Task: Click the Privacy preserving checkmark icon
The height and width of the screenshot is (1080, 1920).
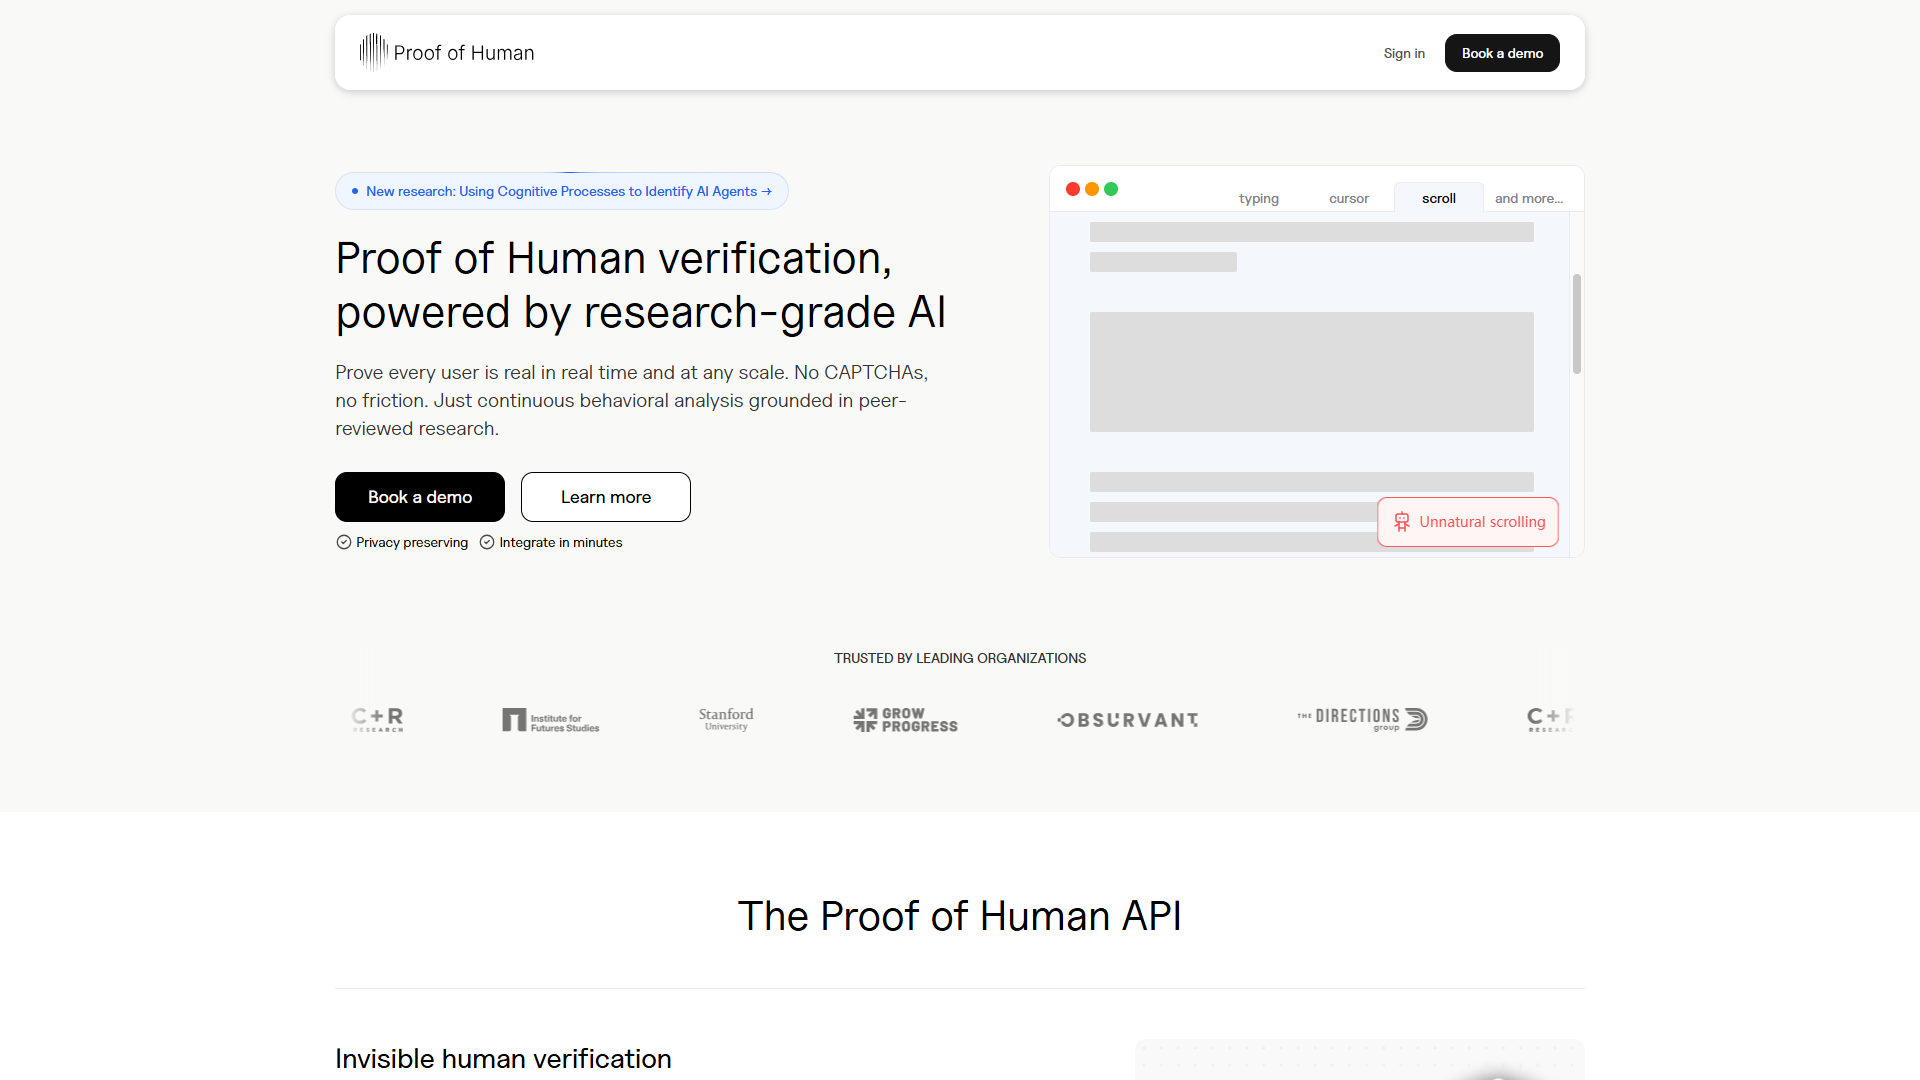Action: (x=344, y=542)
